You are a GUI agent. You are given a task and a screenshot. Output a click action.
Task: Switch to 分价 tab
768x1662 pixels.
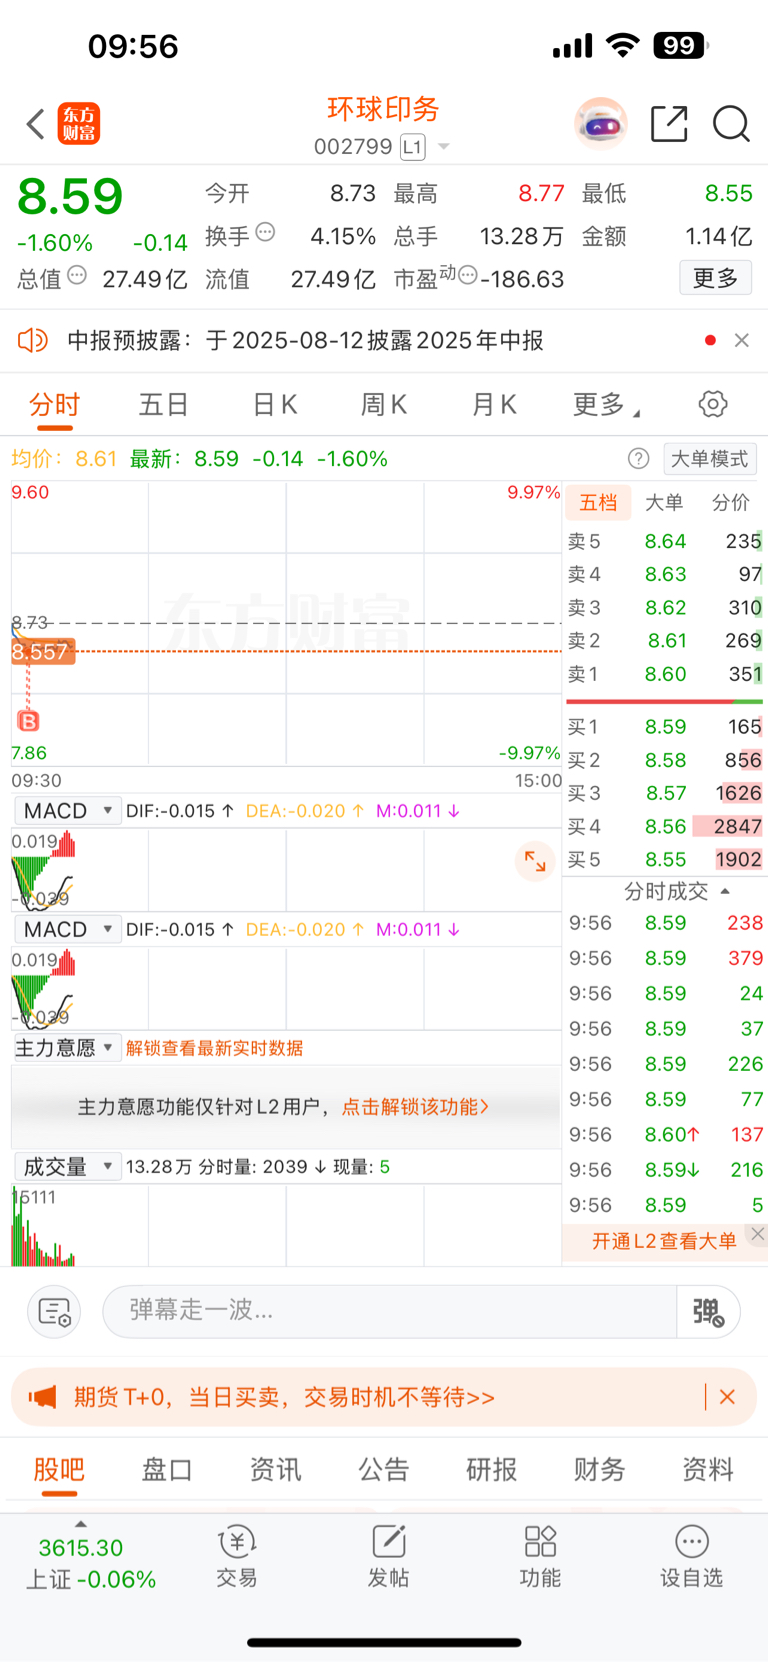(x=730, y=503)
